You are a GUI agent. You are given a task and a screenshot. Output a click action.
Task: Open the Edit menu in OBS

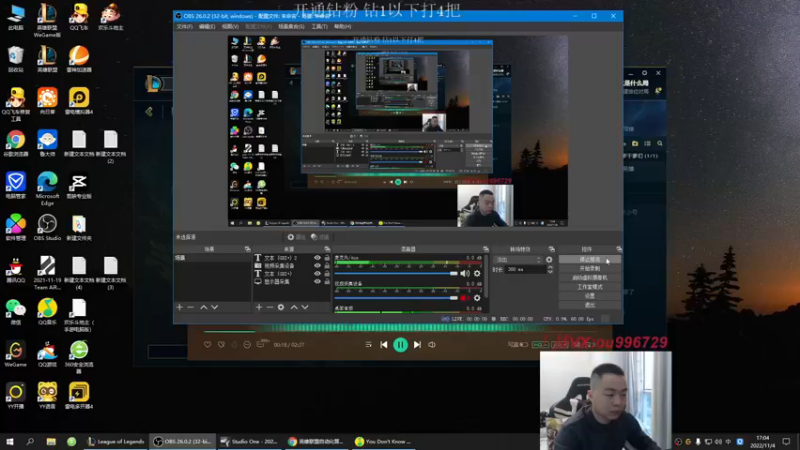click(x=207, y=27)
